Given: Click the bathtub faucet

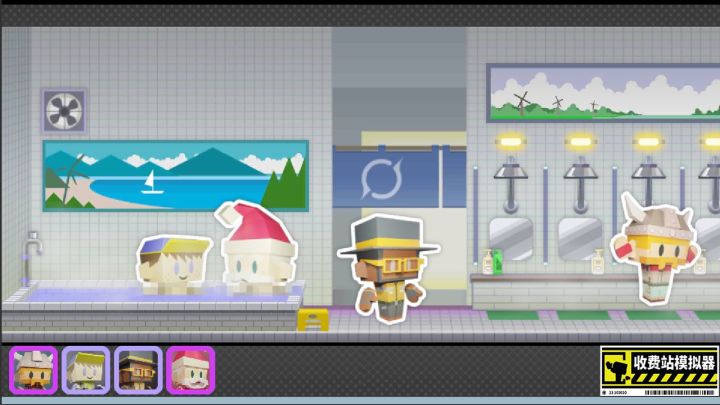Looking at the screenshot, I should [x=31, y=257].
